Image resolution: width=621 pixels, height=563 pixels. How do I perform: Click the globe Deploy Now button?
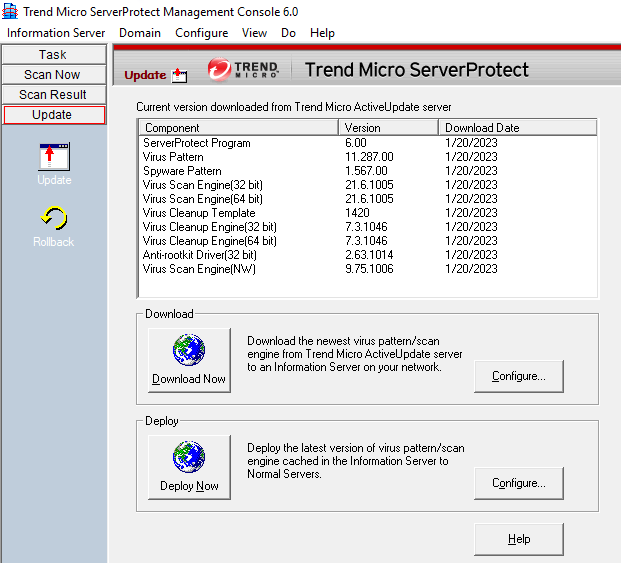pos(189,467)
